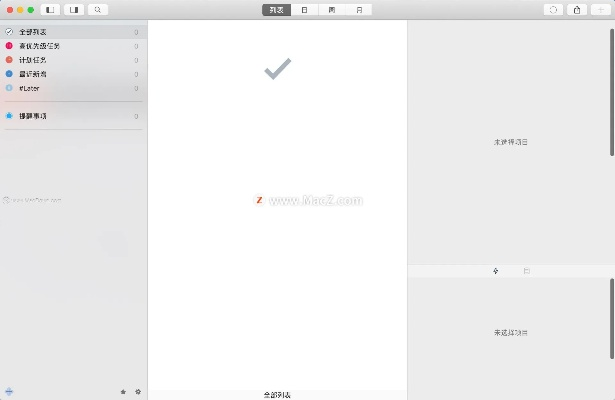The image size is (615, 400).
Task: Click the left icon on right-panel divider bar
Action: (x=496, y=271)
